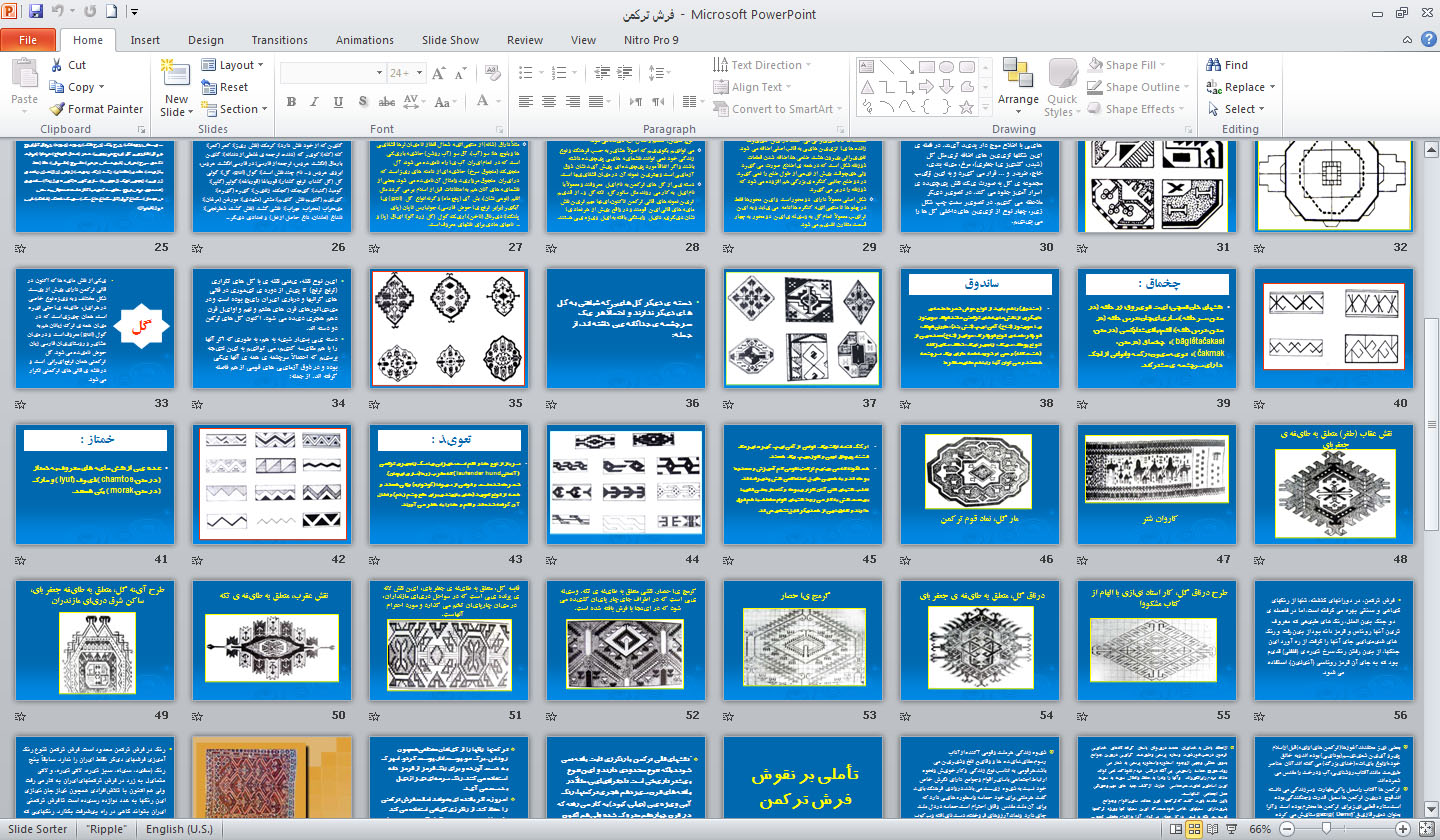The width and height of the screenshot is (1440, 840).
Task: Click the Find binoculars icon
Action: pyautogui.click(x=1214, y=65)
